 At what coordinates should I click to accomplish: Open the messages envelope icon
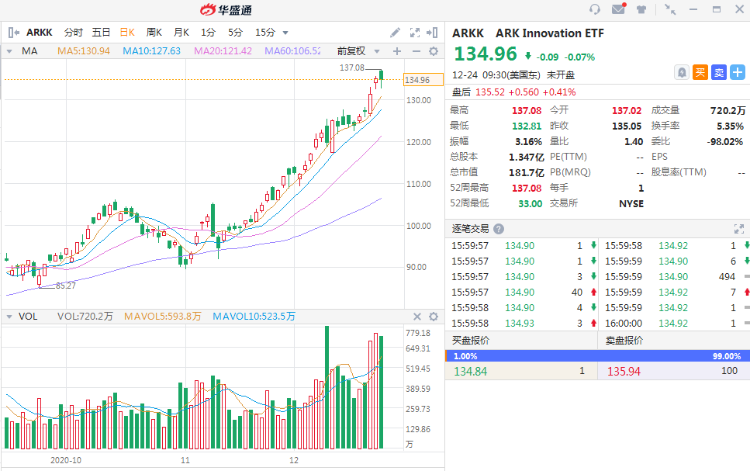coord(619,9)
